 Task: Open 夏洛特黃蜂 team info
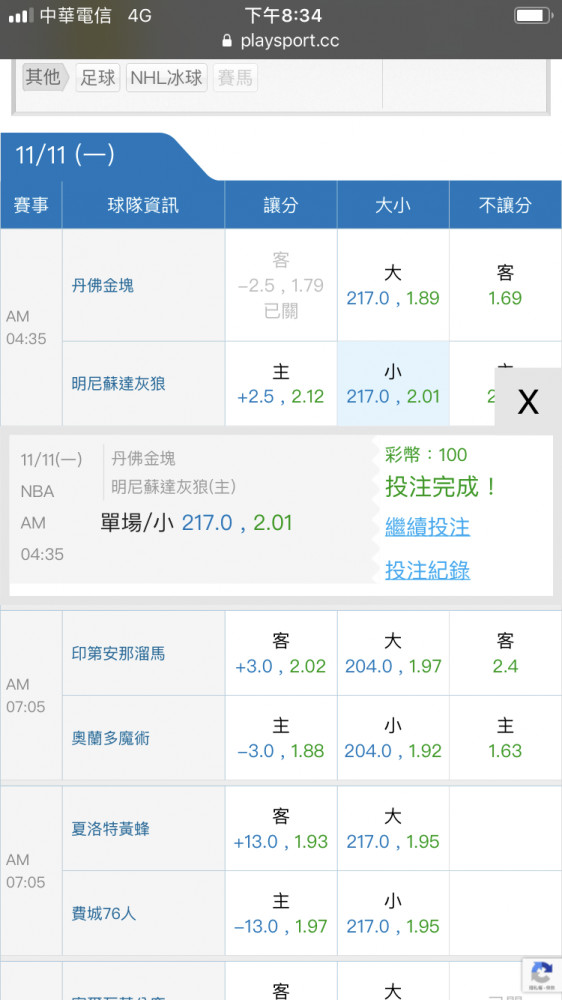(x=110, y=828)
